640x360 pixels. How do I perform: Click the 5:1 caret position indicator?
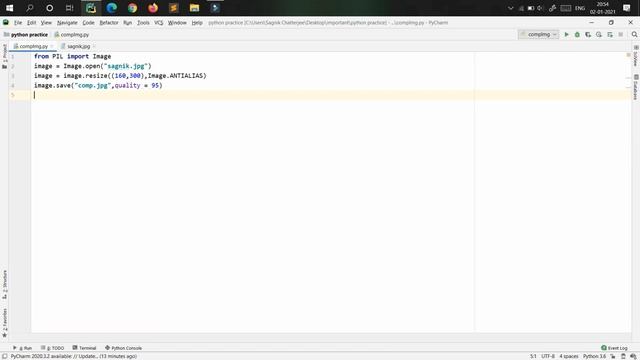tap(533, 356)
